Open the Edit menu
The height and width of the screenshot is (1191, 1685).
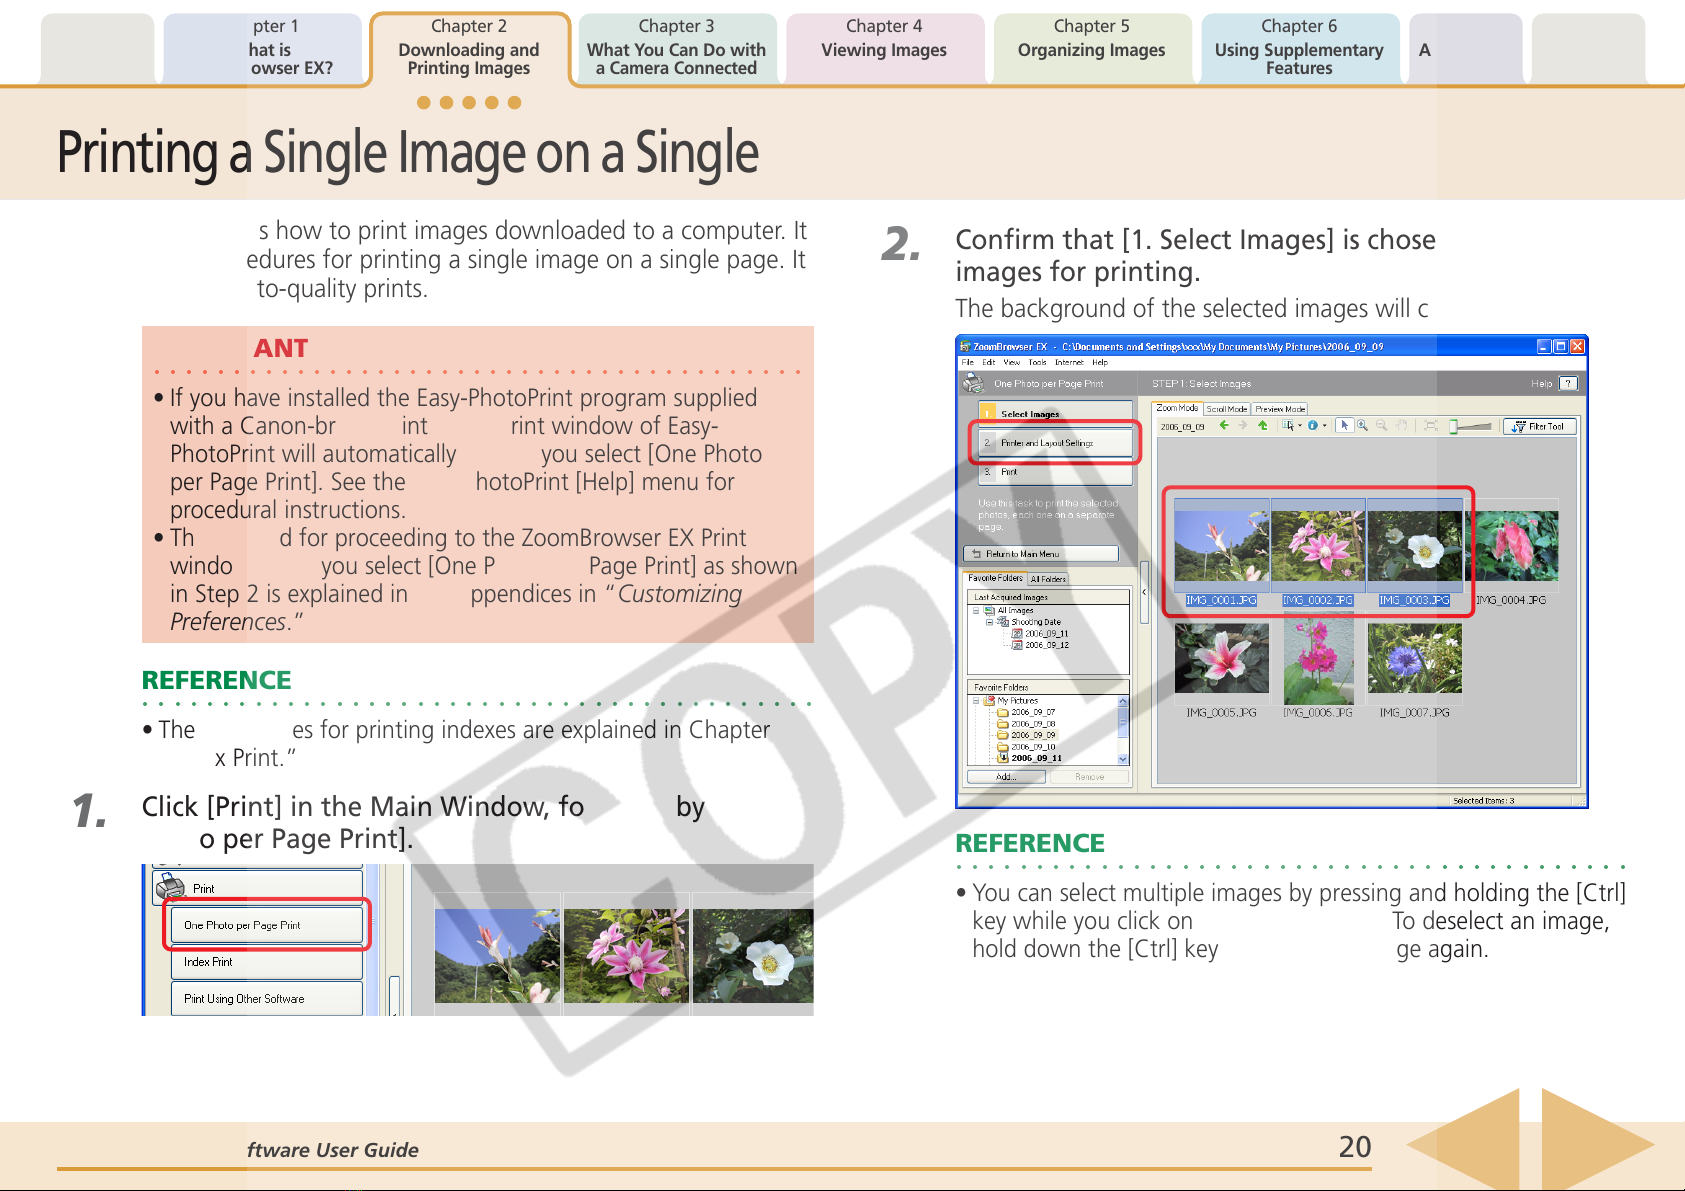[988, 362]
